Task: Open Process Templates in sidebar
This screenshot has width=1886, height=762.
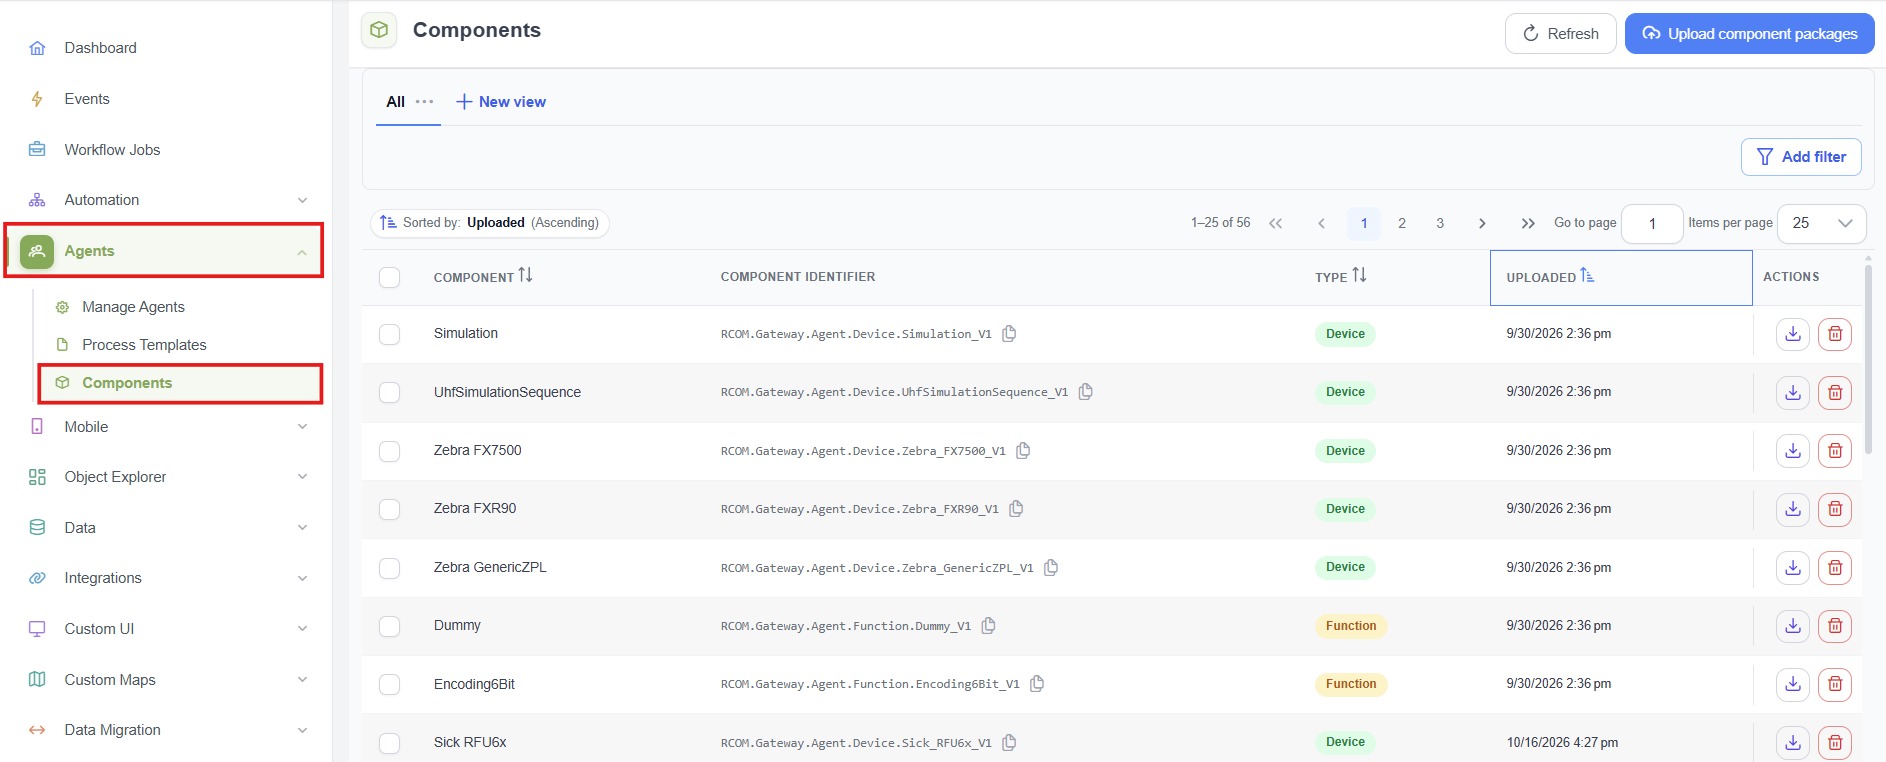Action: pyautogui.click(x=144, y=345)
